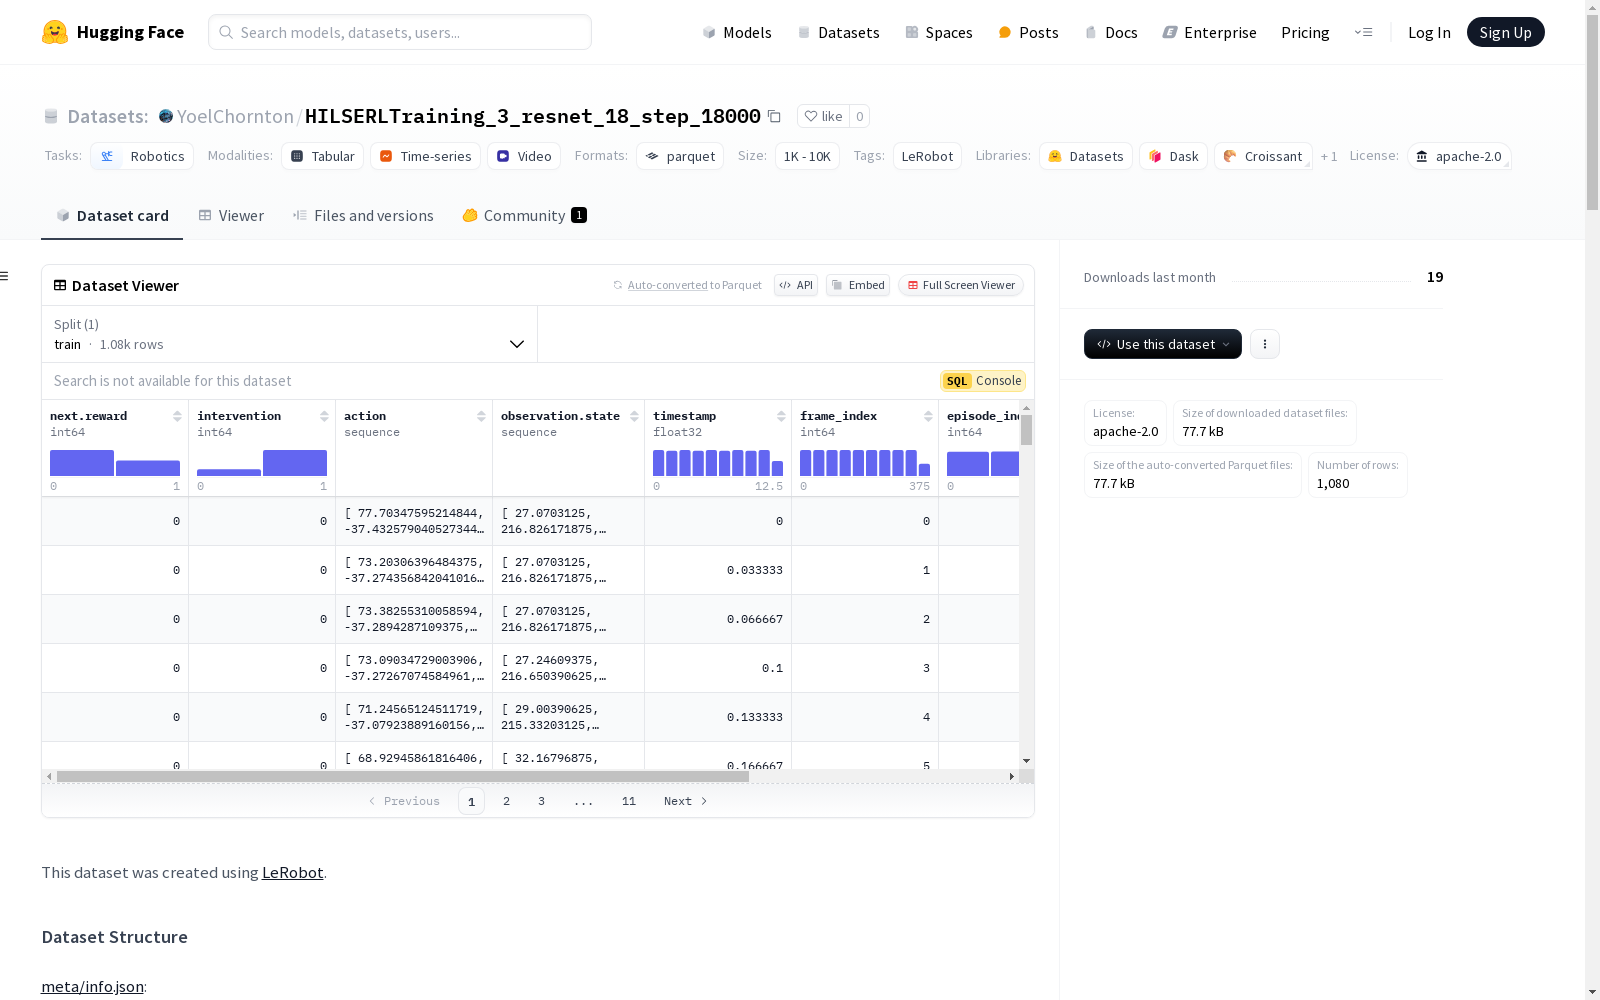The height and width of the screenshot is (1000, 1600).
Task: Switch to the Dataset card tab
Action: [112, 216]
